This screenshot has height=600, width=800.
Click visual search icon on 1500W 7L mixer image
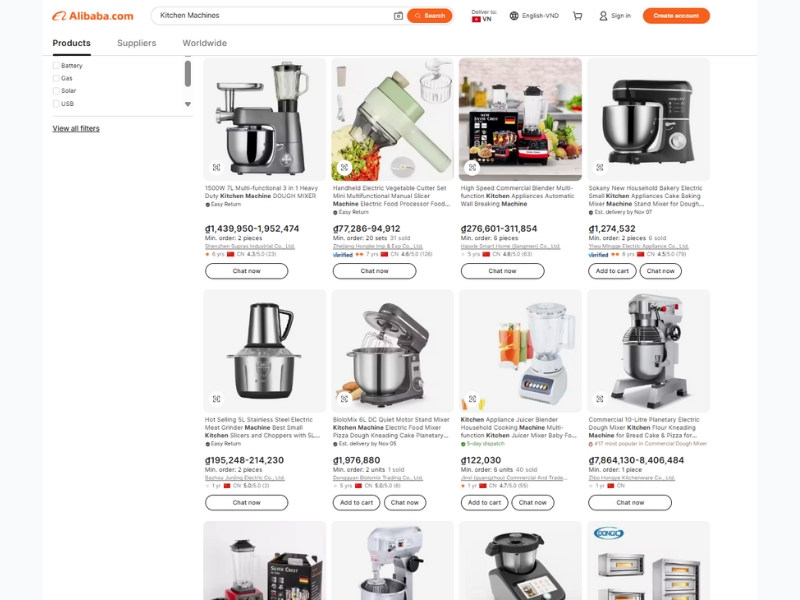point(216,167)
